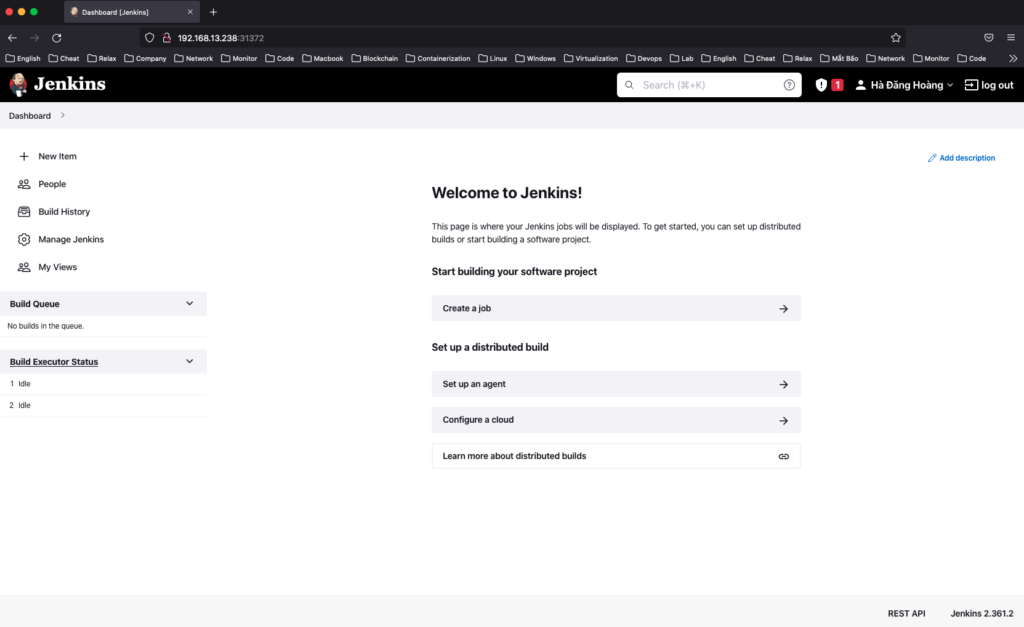1024x627 pixels.
Task: Click the link icon on Learn more about distributed builds
Action: 784,457
